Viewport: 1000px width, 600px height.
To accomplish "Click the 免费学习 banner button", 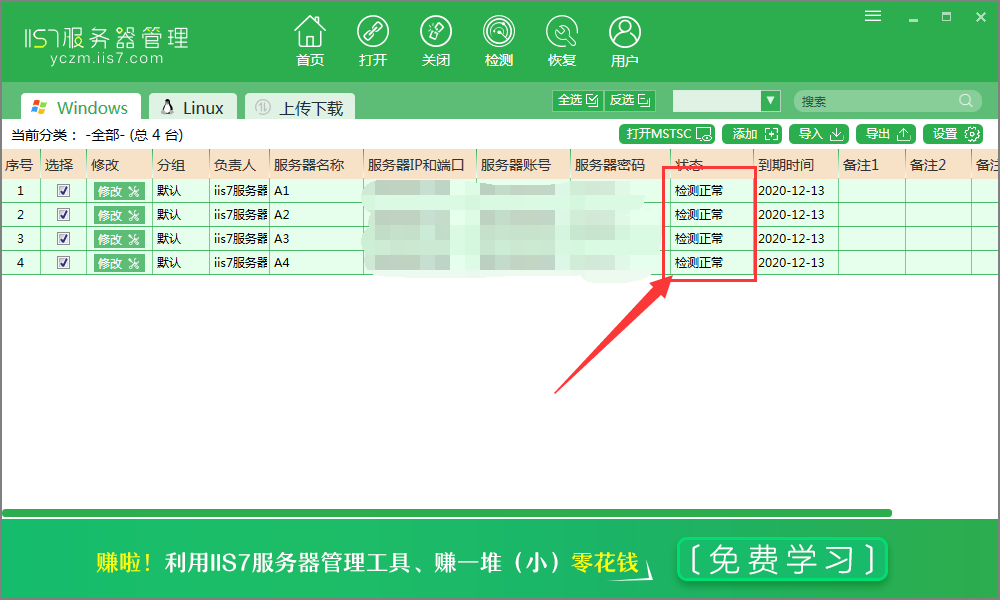I will 783,559.
